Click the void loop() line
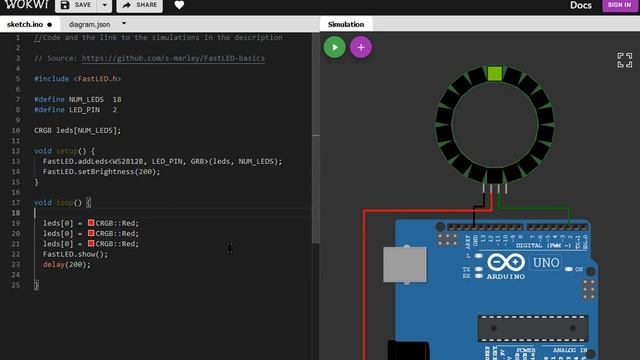 pos(62,202)
